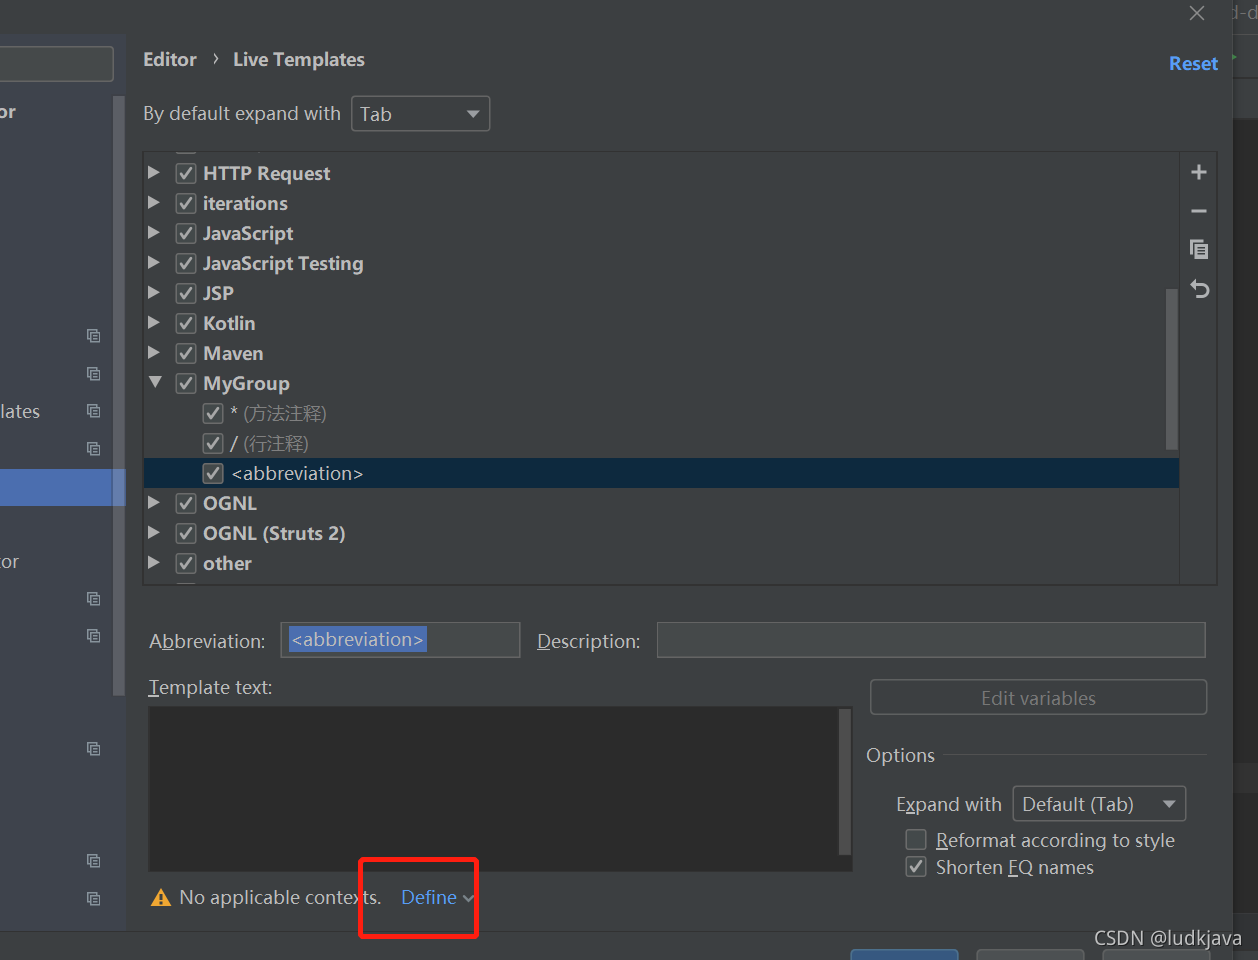Expand the JavaScript Testing group arrow
This screenshot has width=1258, height=960.
pos(154,262)
